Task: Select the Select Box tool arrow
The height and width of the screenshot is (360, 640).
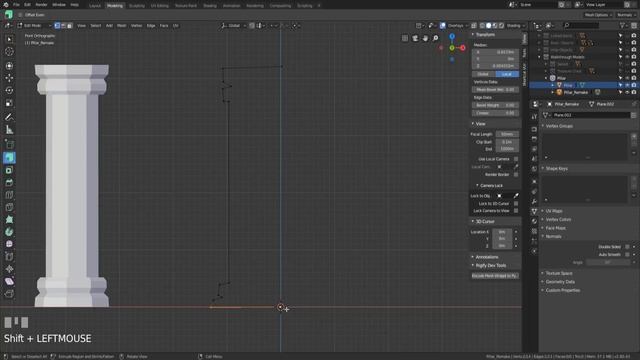Action: coord(9,39)
